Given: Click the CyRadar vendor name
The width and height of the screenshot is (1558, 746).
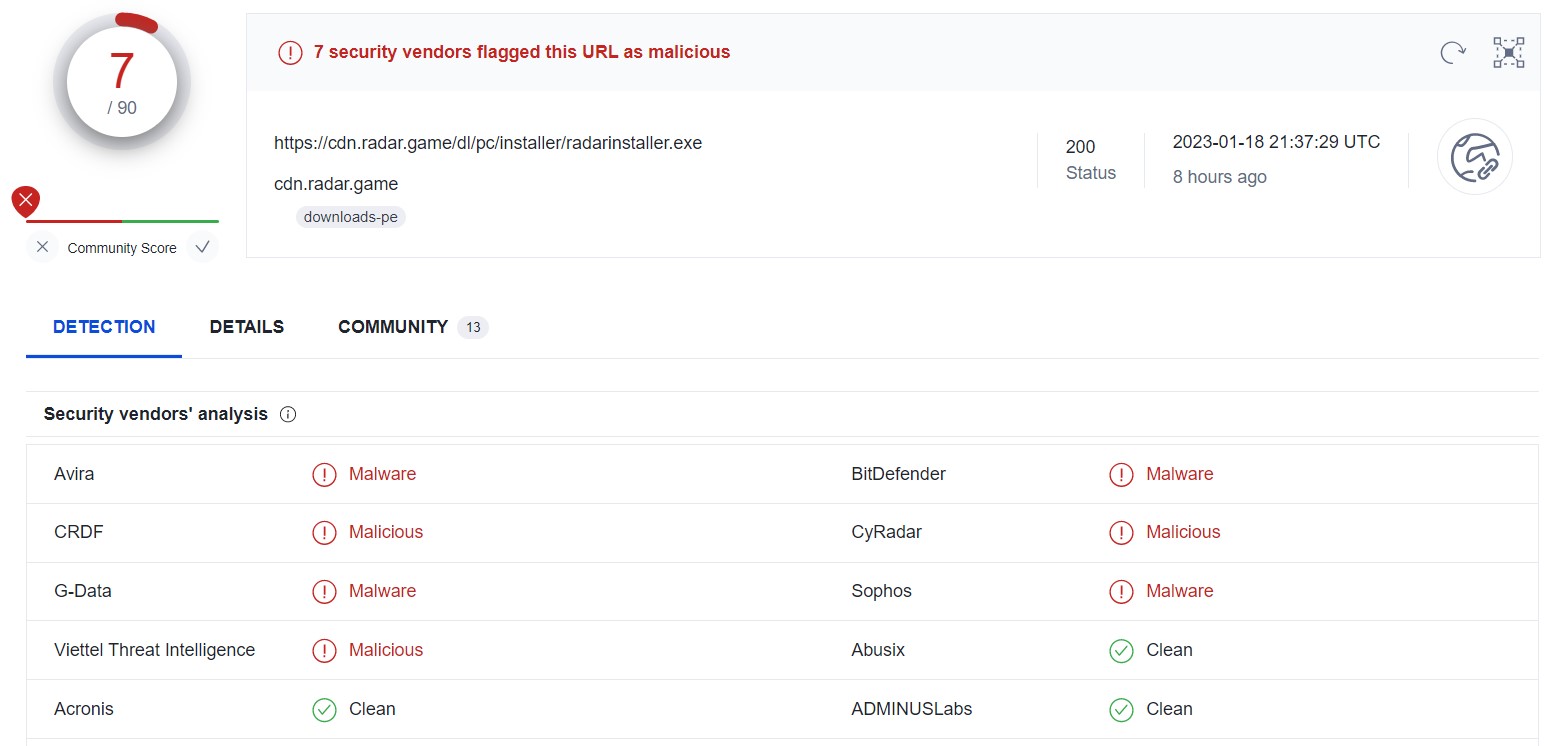Looking at the screenshot, I should (x=887, y=532).
